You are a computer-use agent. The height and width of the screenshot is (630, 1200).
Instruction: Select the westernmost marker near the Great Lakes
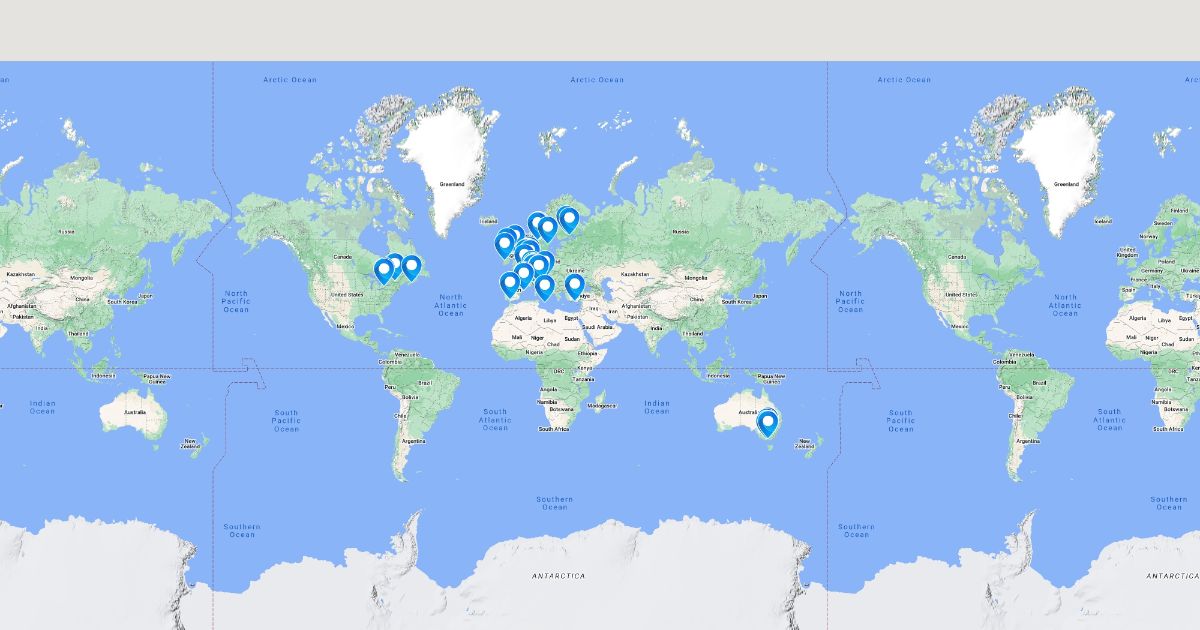coord(383,270)
